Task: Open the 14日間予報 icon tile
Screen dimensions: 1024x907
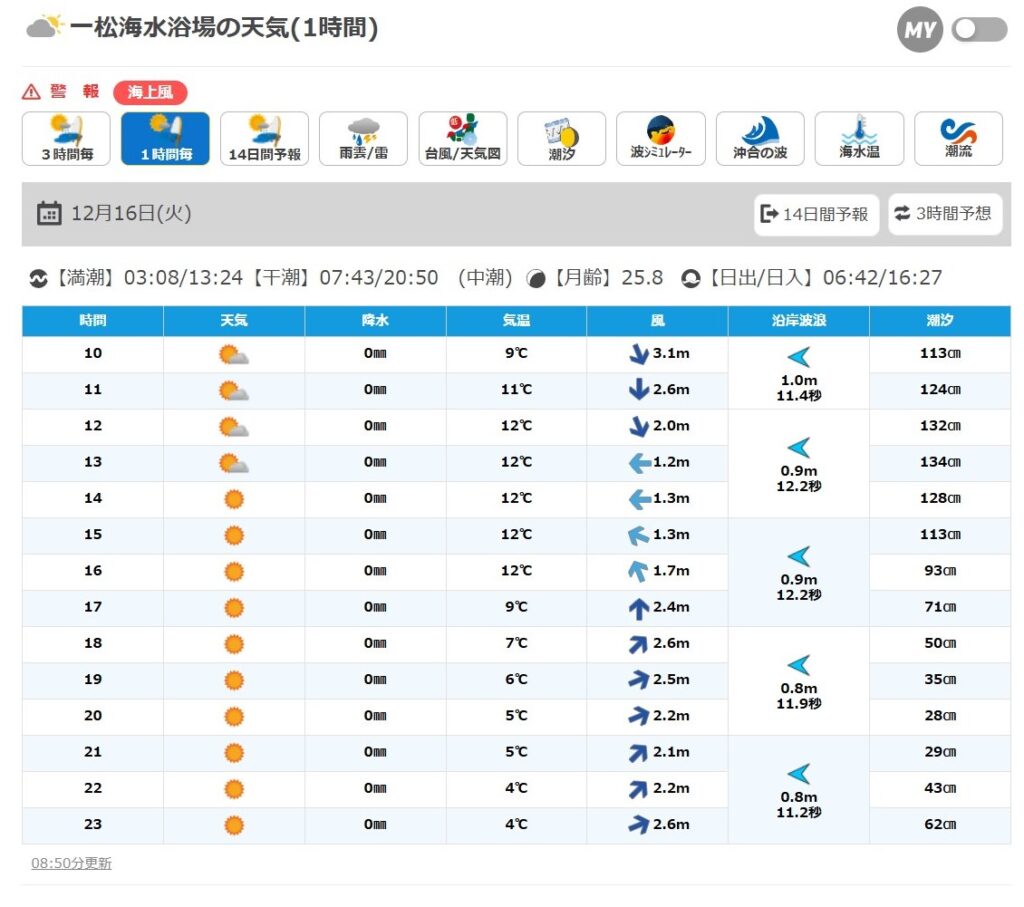Action: [264, 138]
